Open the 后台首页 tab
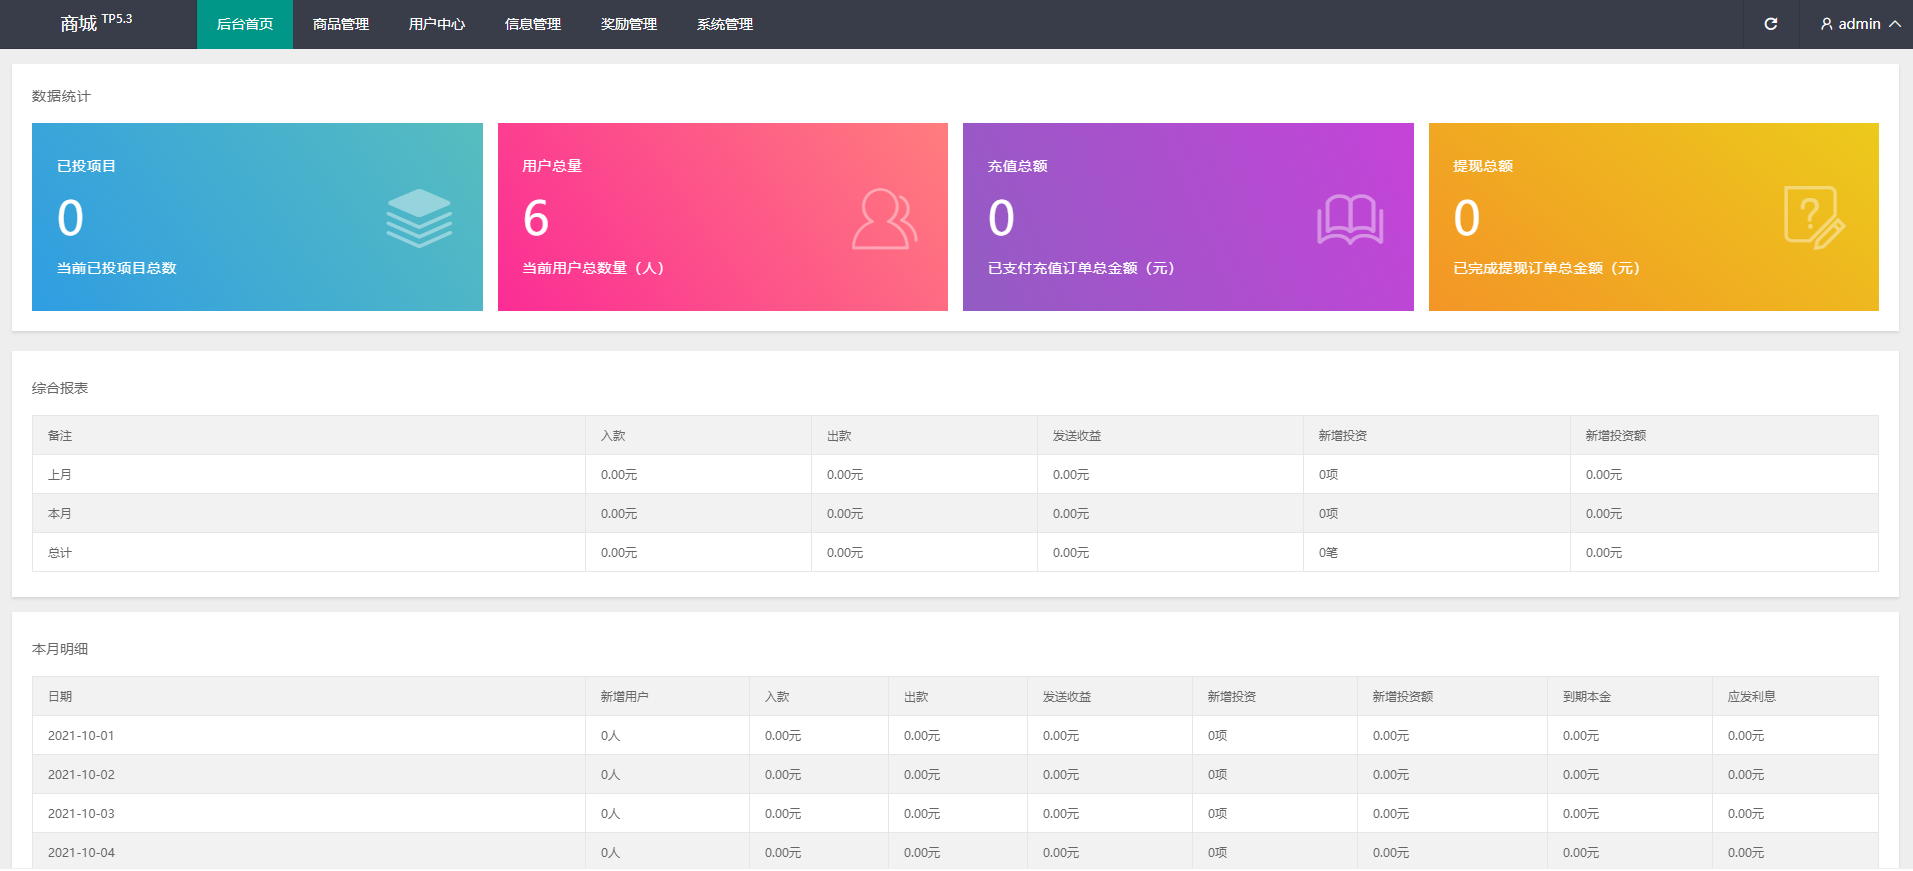1913x871 pixels. click(x=245, y=24)
